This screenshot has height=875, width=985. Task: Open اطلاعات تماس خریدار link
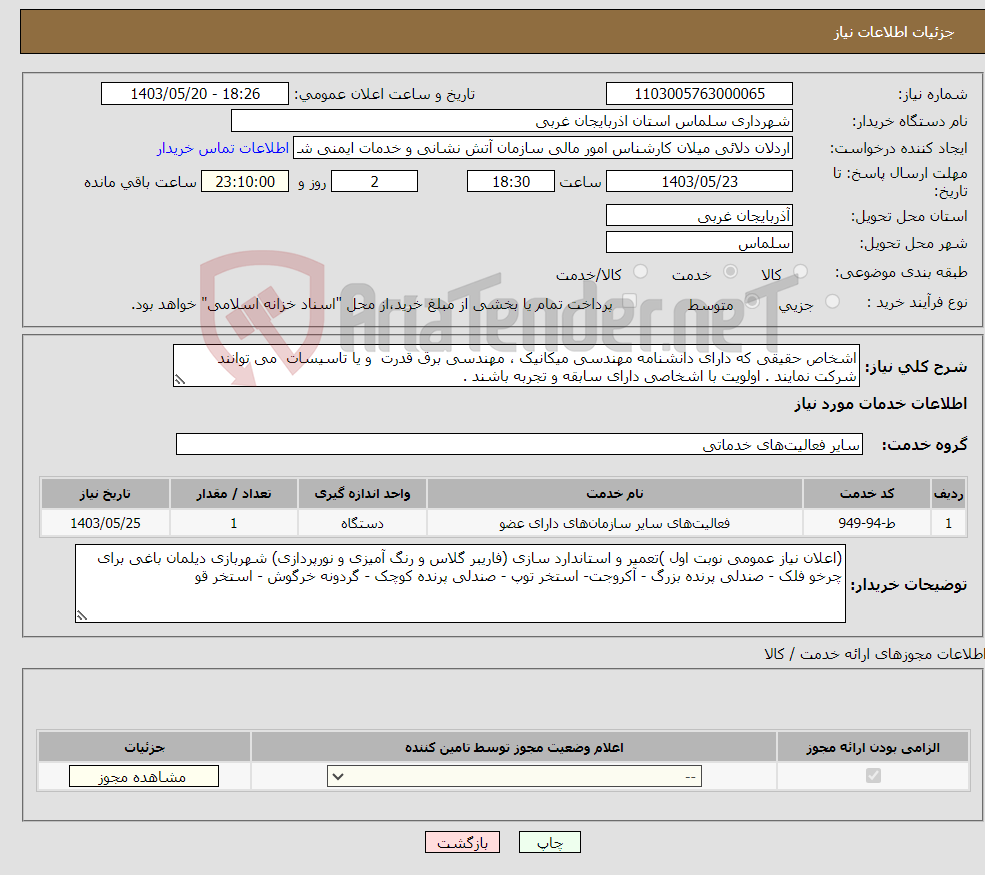tap(222, 148)
